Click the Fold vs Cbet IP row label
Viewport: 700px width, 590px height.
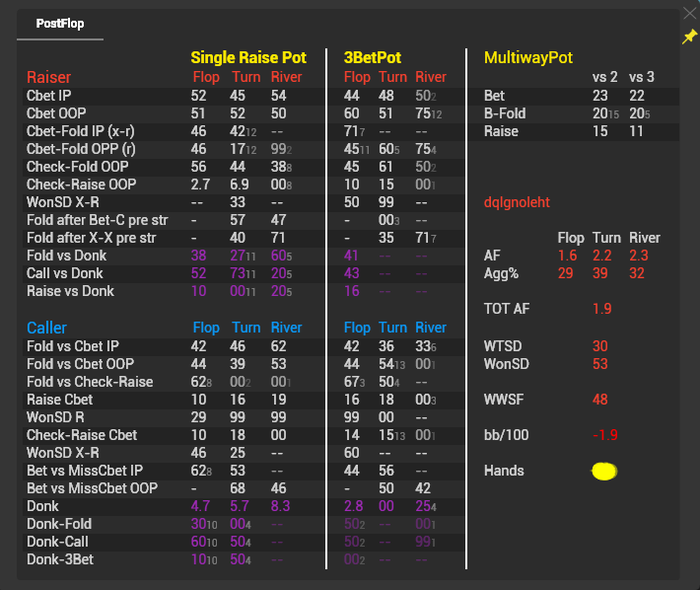pyautogui.click(x=73, y=346)
